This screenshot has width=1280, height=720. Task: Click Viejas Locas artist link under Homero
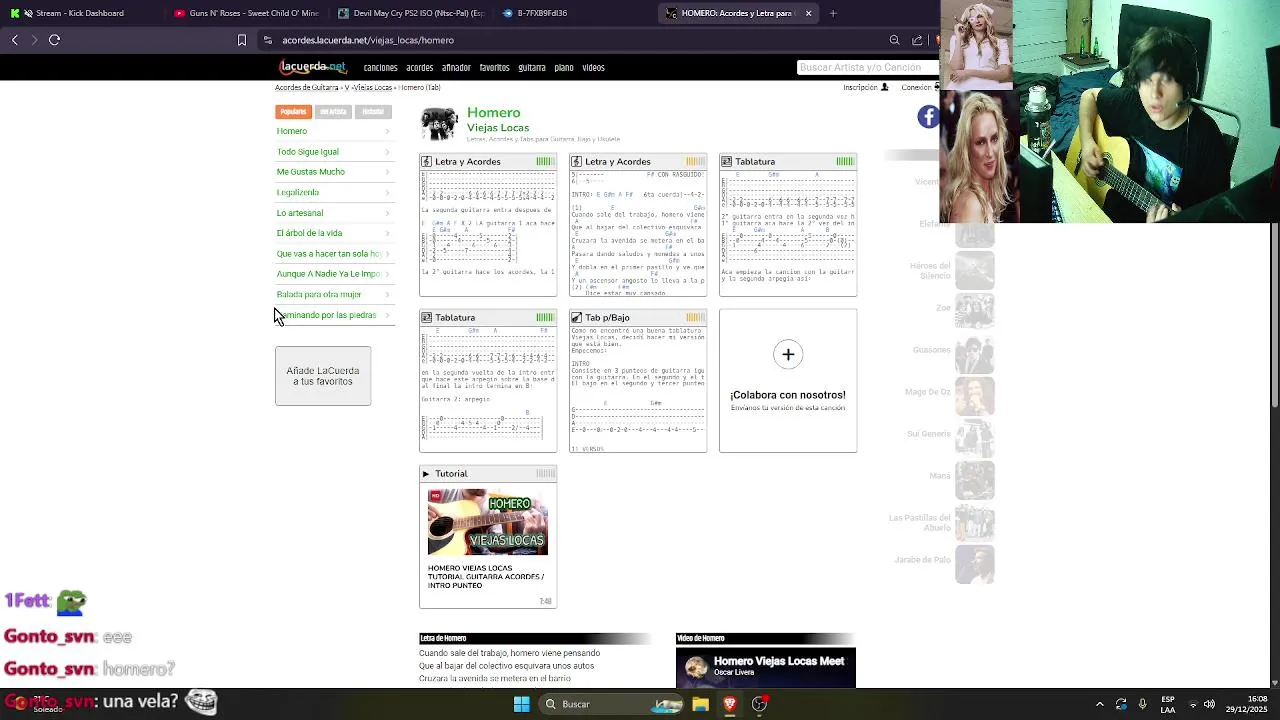pyautogui.click(x=498, y=128)
